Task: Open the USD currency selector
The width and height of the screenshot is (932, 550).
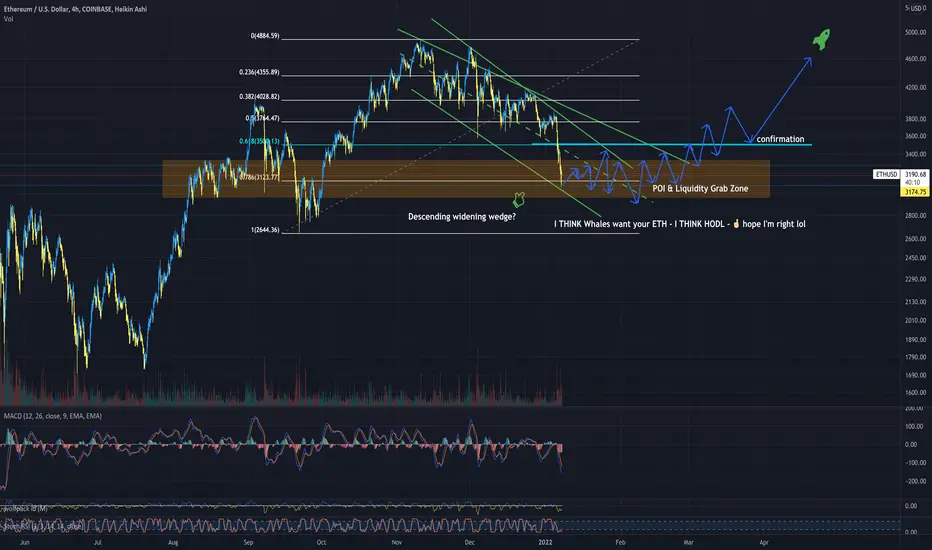Action: click(915, 8)
